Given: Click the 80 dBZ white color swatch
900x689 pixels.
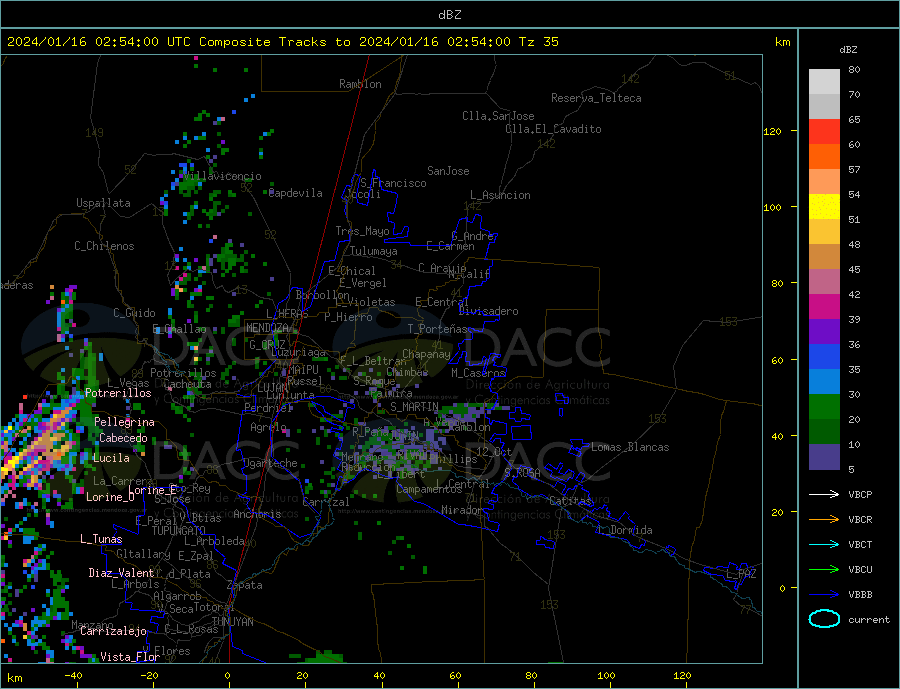Looking at the screenshot, I should pos(824,82).
